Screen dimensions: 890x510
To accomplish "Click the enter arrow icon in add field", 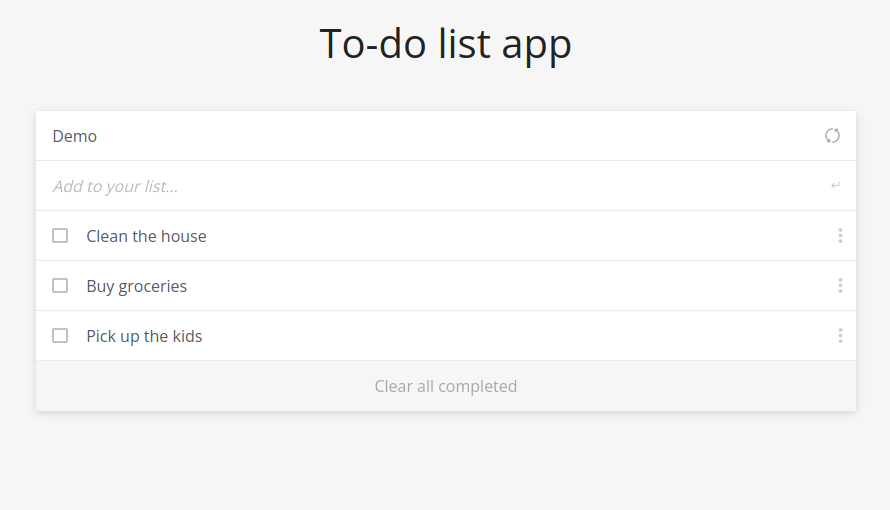I will coord(835,186).
